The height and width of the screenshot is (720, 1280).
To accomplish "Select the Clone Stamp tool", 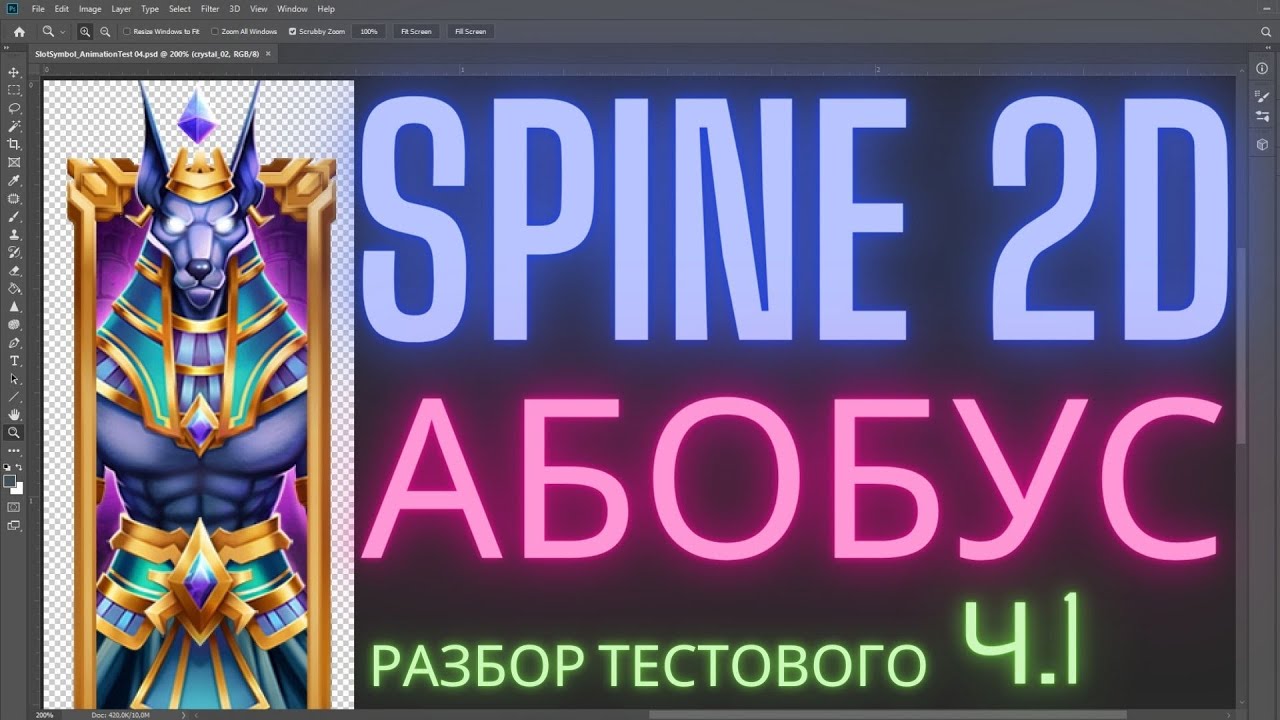I will coord(14,234).
